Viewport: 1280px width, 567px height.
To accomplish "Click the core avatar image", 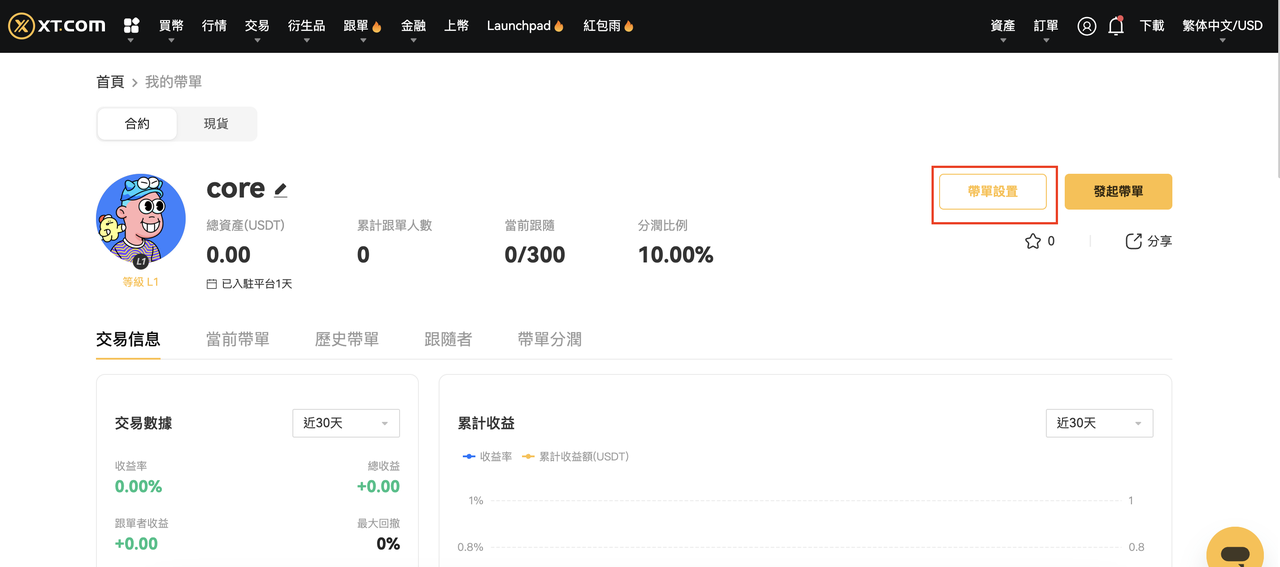I will pyautogui.click(x=141, y=219).
